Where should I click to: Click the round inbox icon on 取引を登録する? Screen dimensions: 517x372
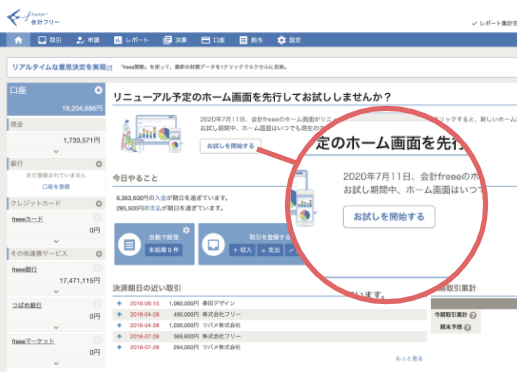(213, 245)
